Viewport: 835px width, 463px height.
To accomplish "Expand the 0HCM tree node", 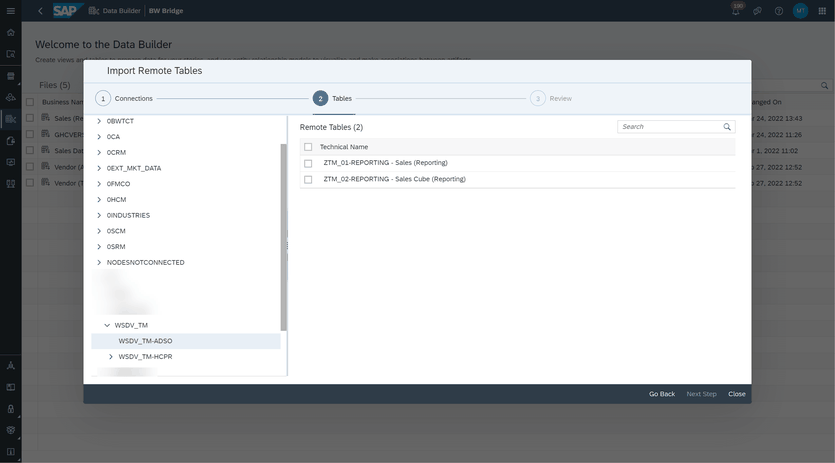I will click(x=99, y=200).
